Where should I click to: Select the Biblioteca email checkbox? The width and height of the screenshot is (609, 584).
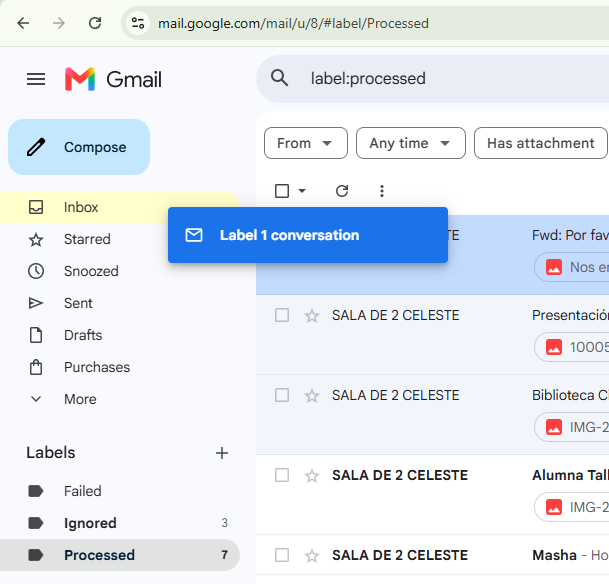tap(282, 395)
